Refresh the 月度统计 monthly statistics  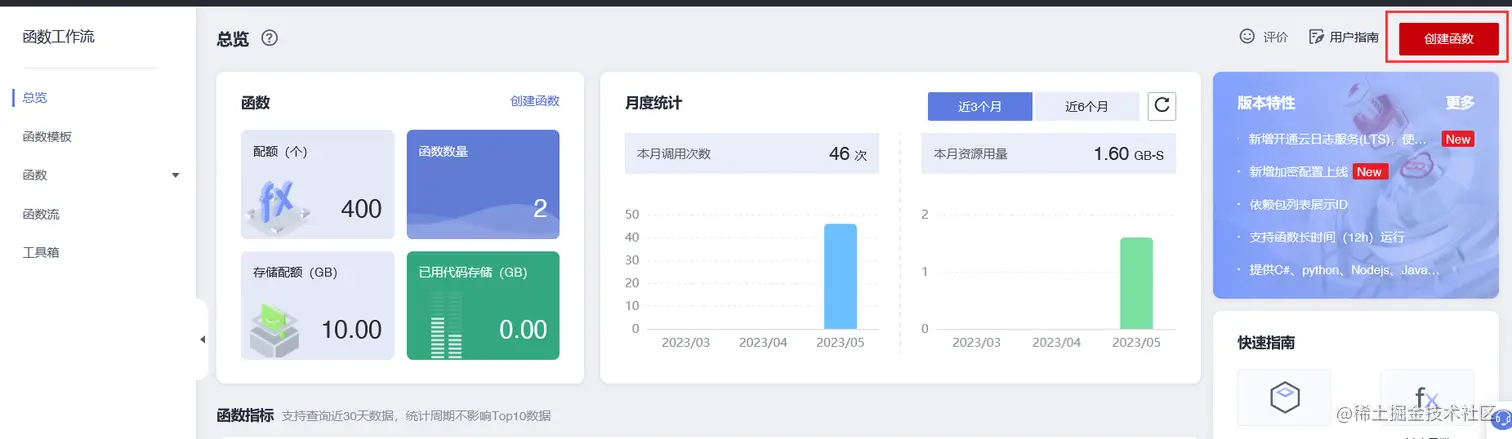pyautogui.click(x=1161, y=105)
